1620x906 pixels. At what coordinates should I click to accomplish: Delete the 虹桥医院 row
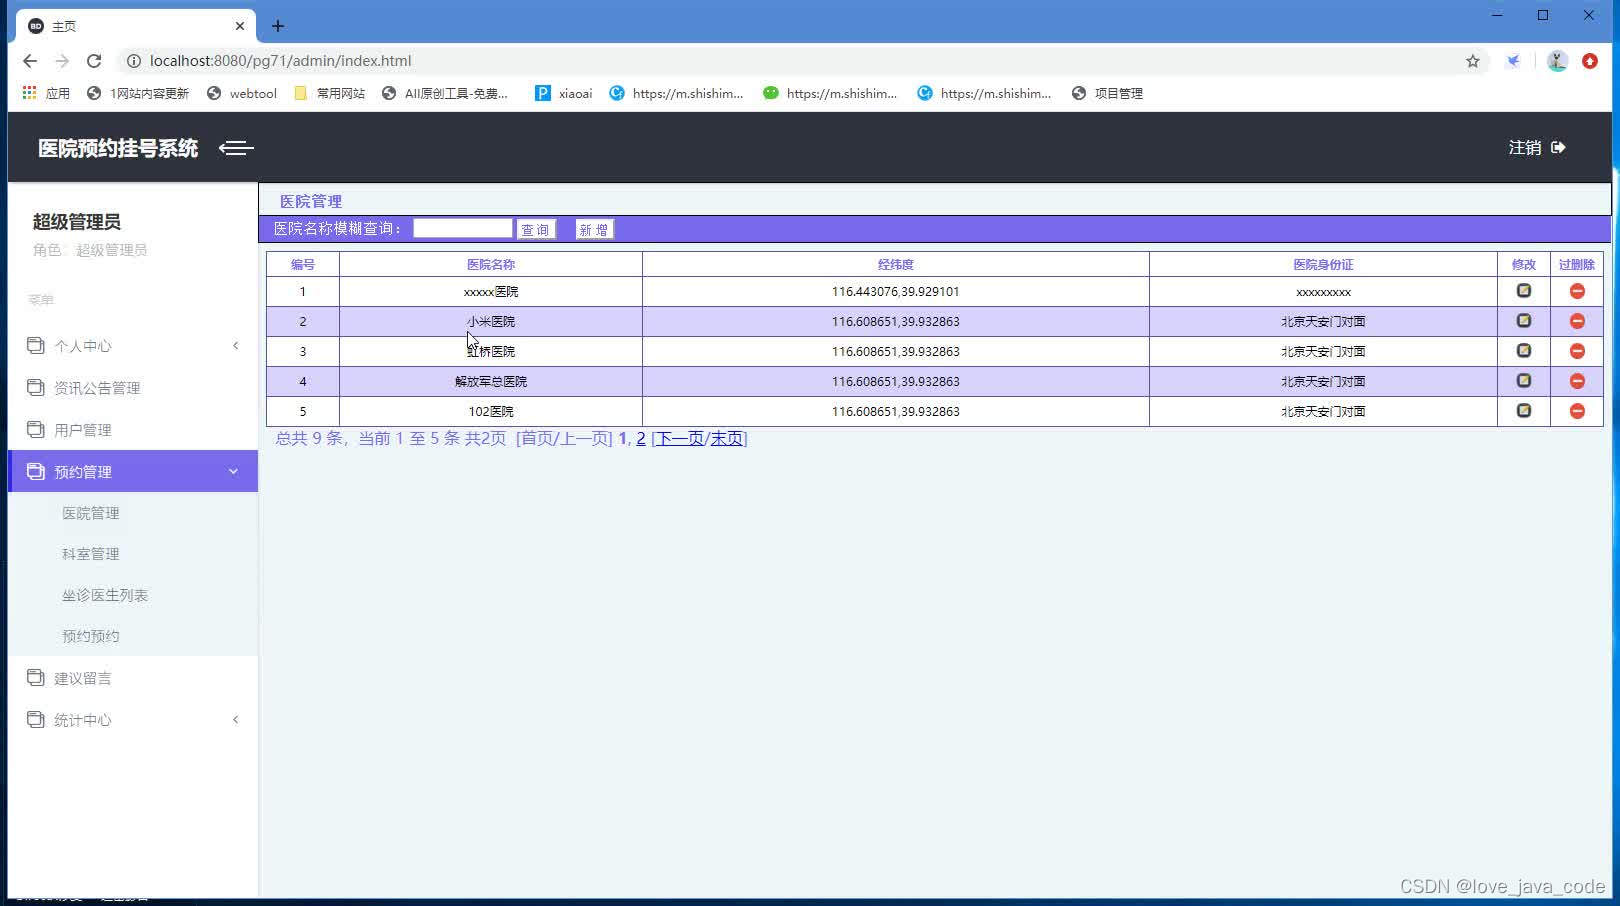coord(1577,351)
